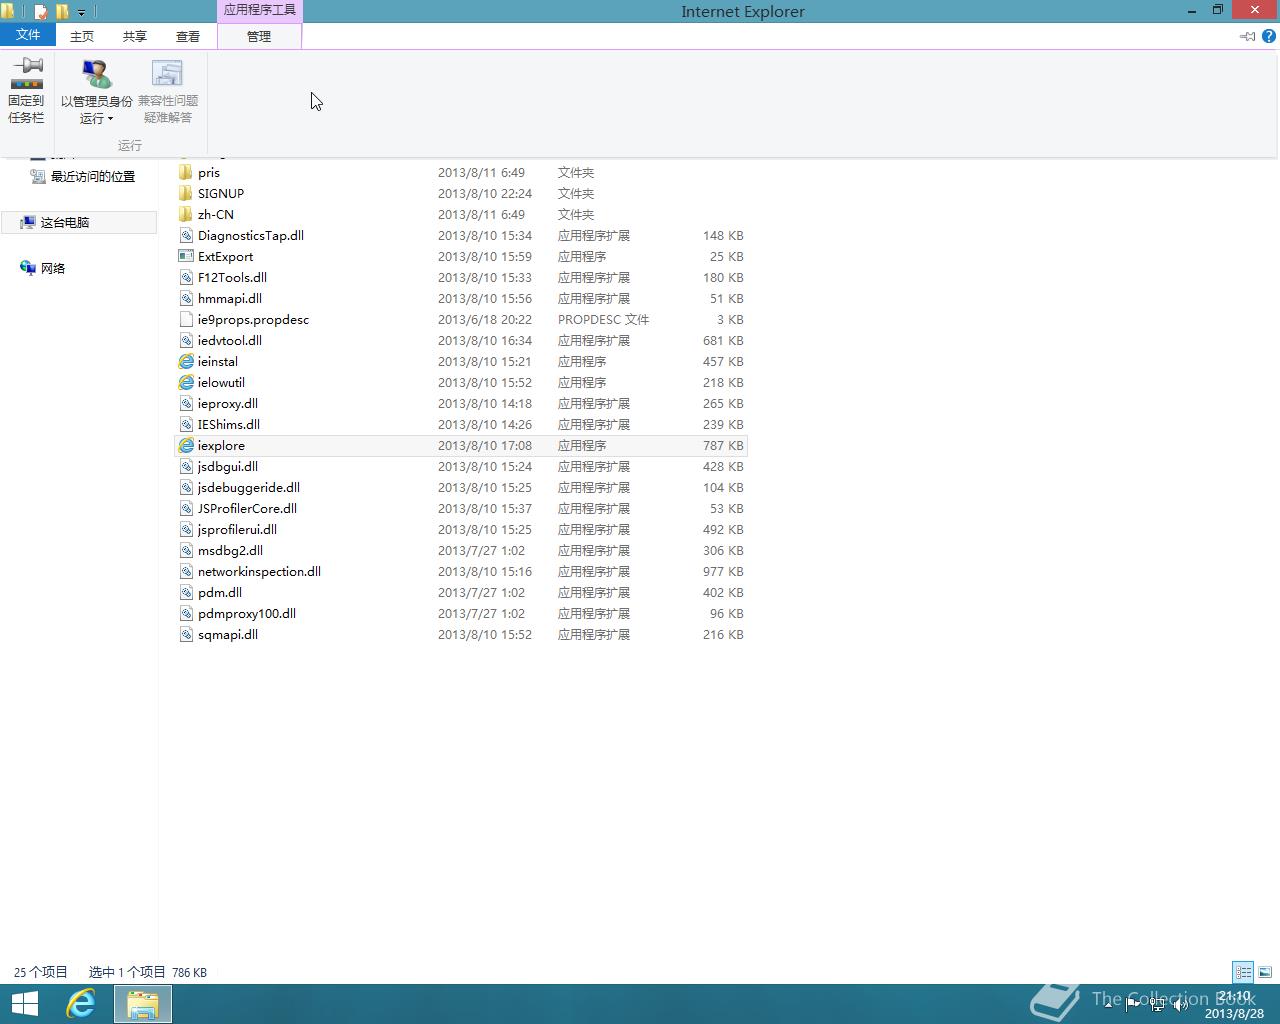Open volume speaker tray icon
The width and height of the screenshot is (1280, 1024).
(x=1181, y=1005)
